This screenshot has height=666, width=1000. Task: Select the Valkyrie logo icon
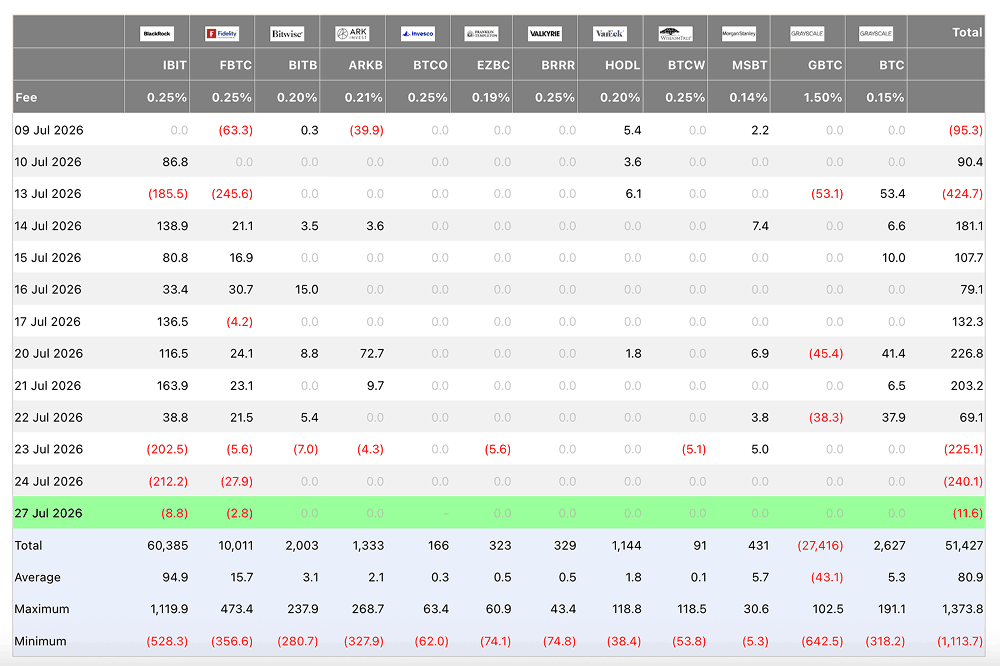tap(545, 33)
